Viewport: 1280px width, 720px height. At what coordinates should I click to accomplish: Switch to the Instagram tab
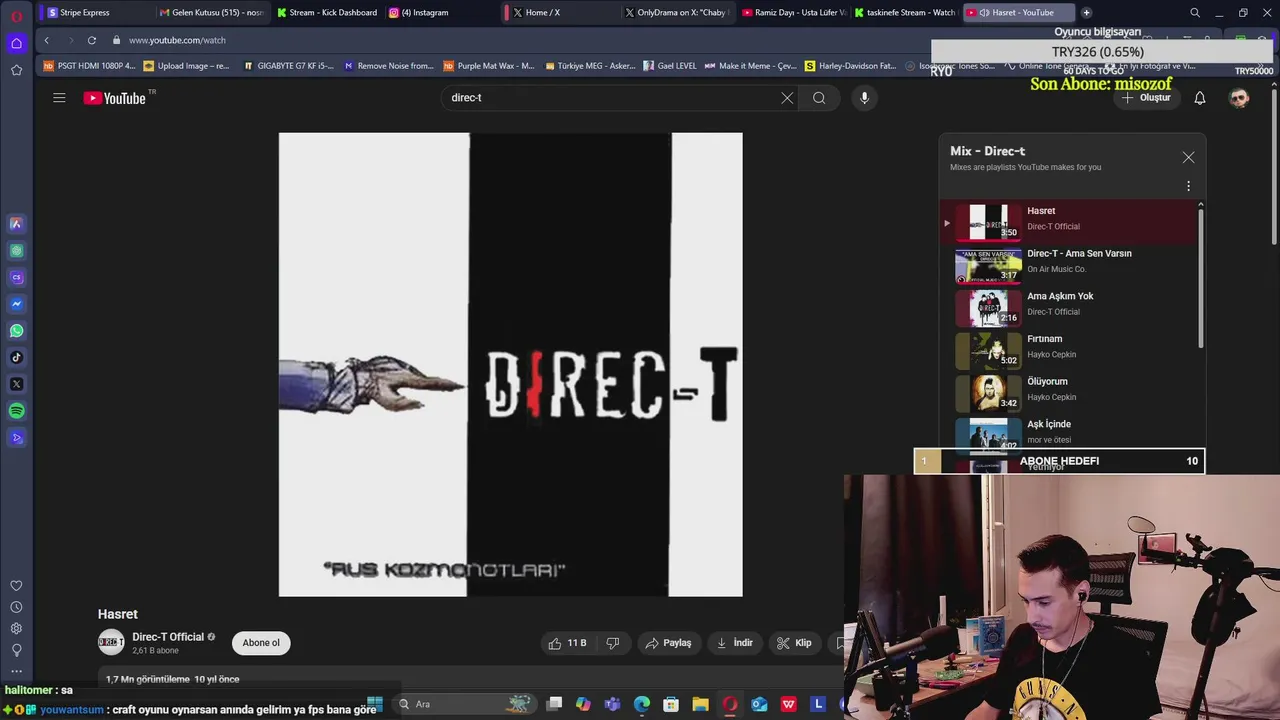pos(440,12)
